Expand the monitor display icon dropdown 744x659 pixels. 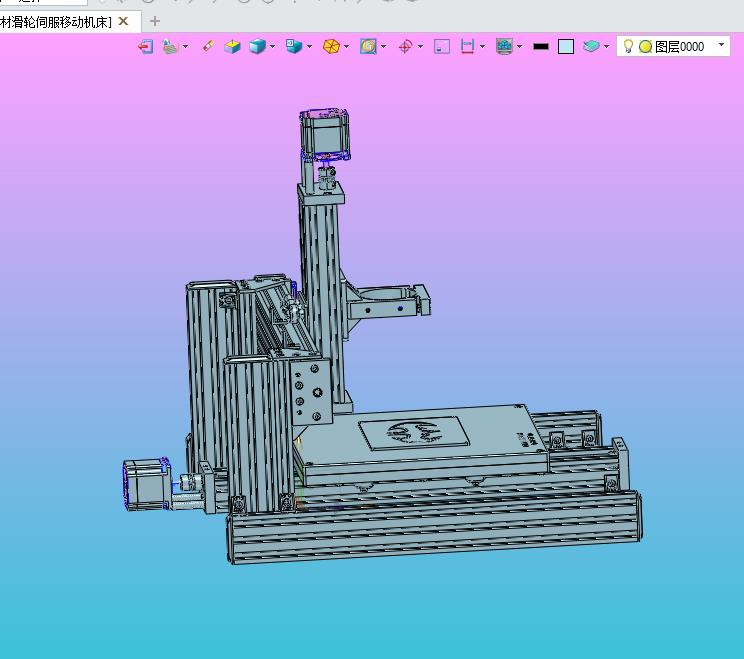pyautogui.click(x=520, y=46)
